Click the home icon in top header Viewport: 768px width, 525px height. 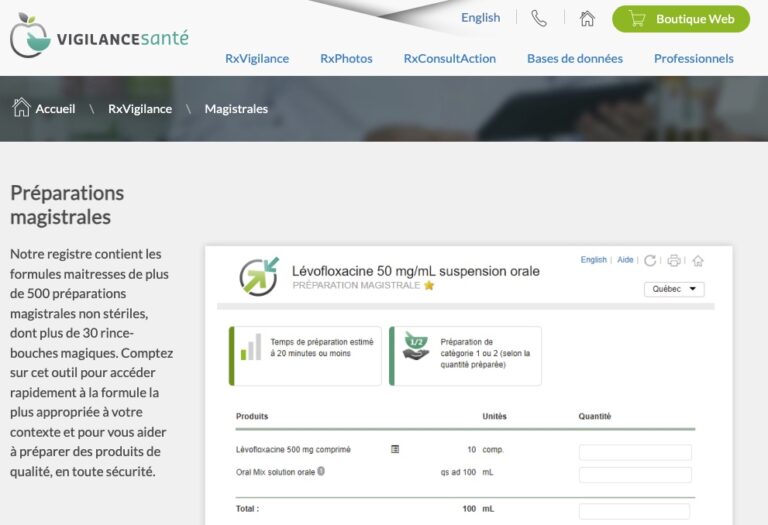pyautogui.click(x=587, y=19)
